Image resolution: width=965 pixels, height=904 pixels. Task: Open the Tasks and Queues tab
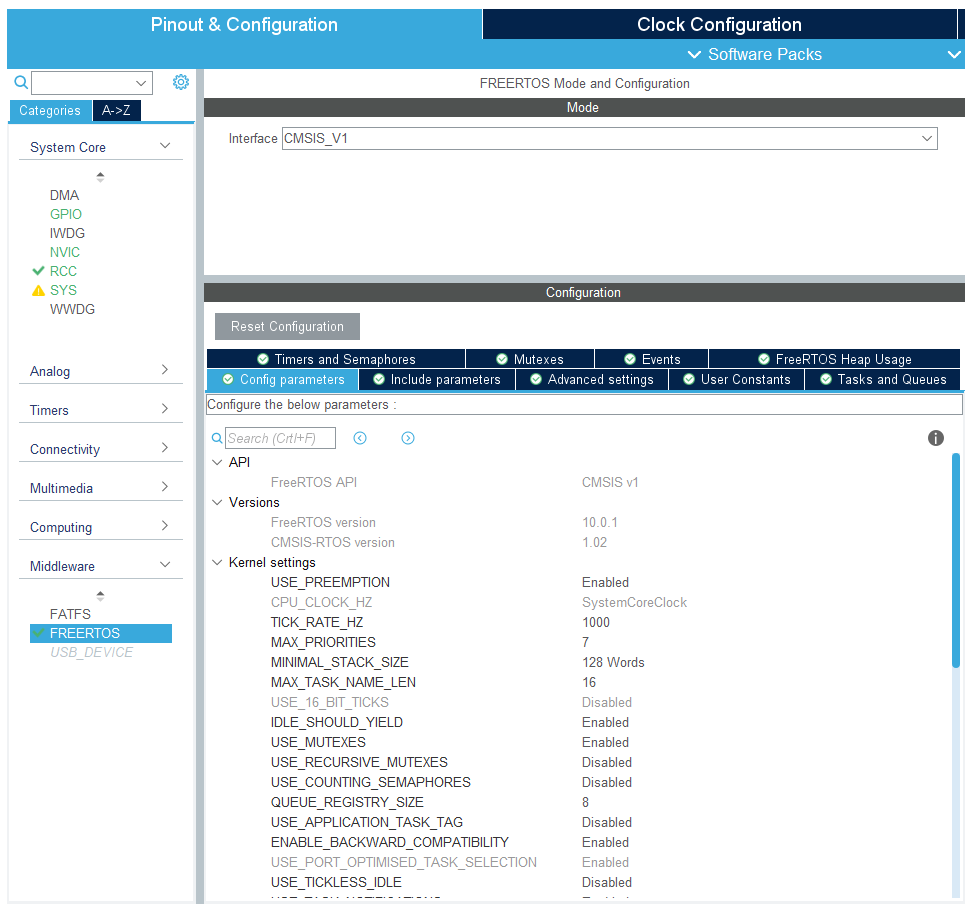point(883,380)
